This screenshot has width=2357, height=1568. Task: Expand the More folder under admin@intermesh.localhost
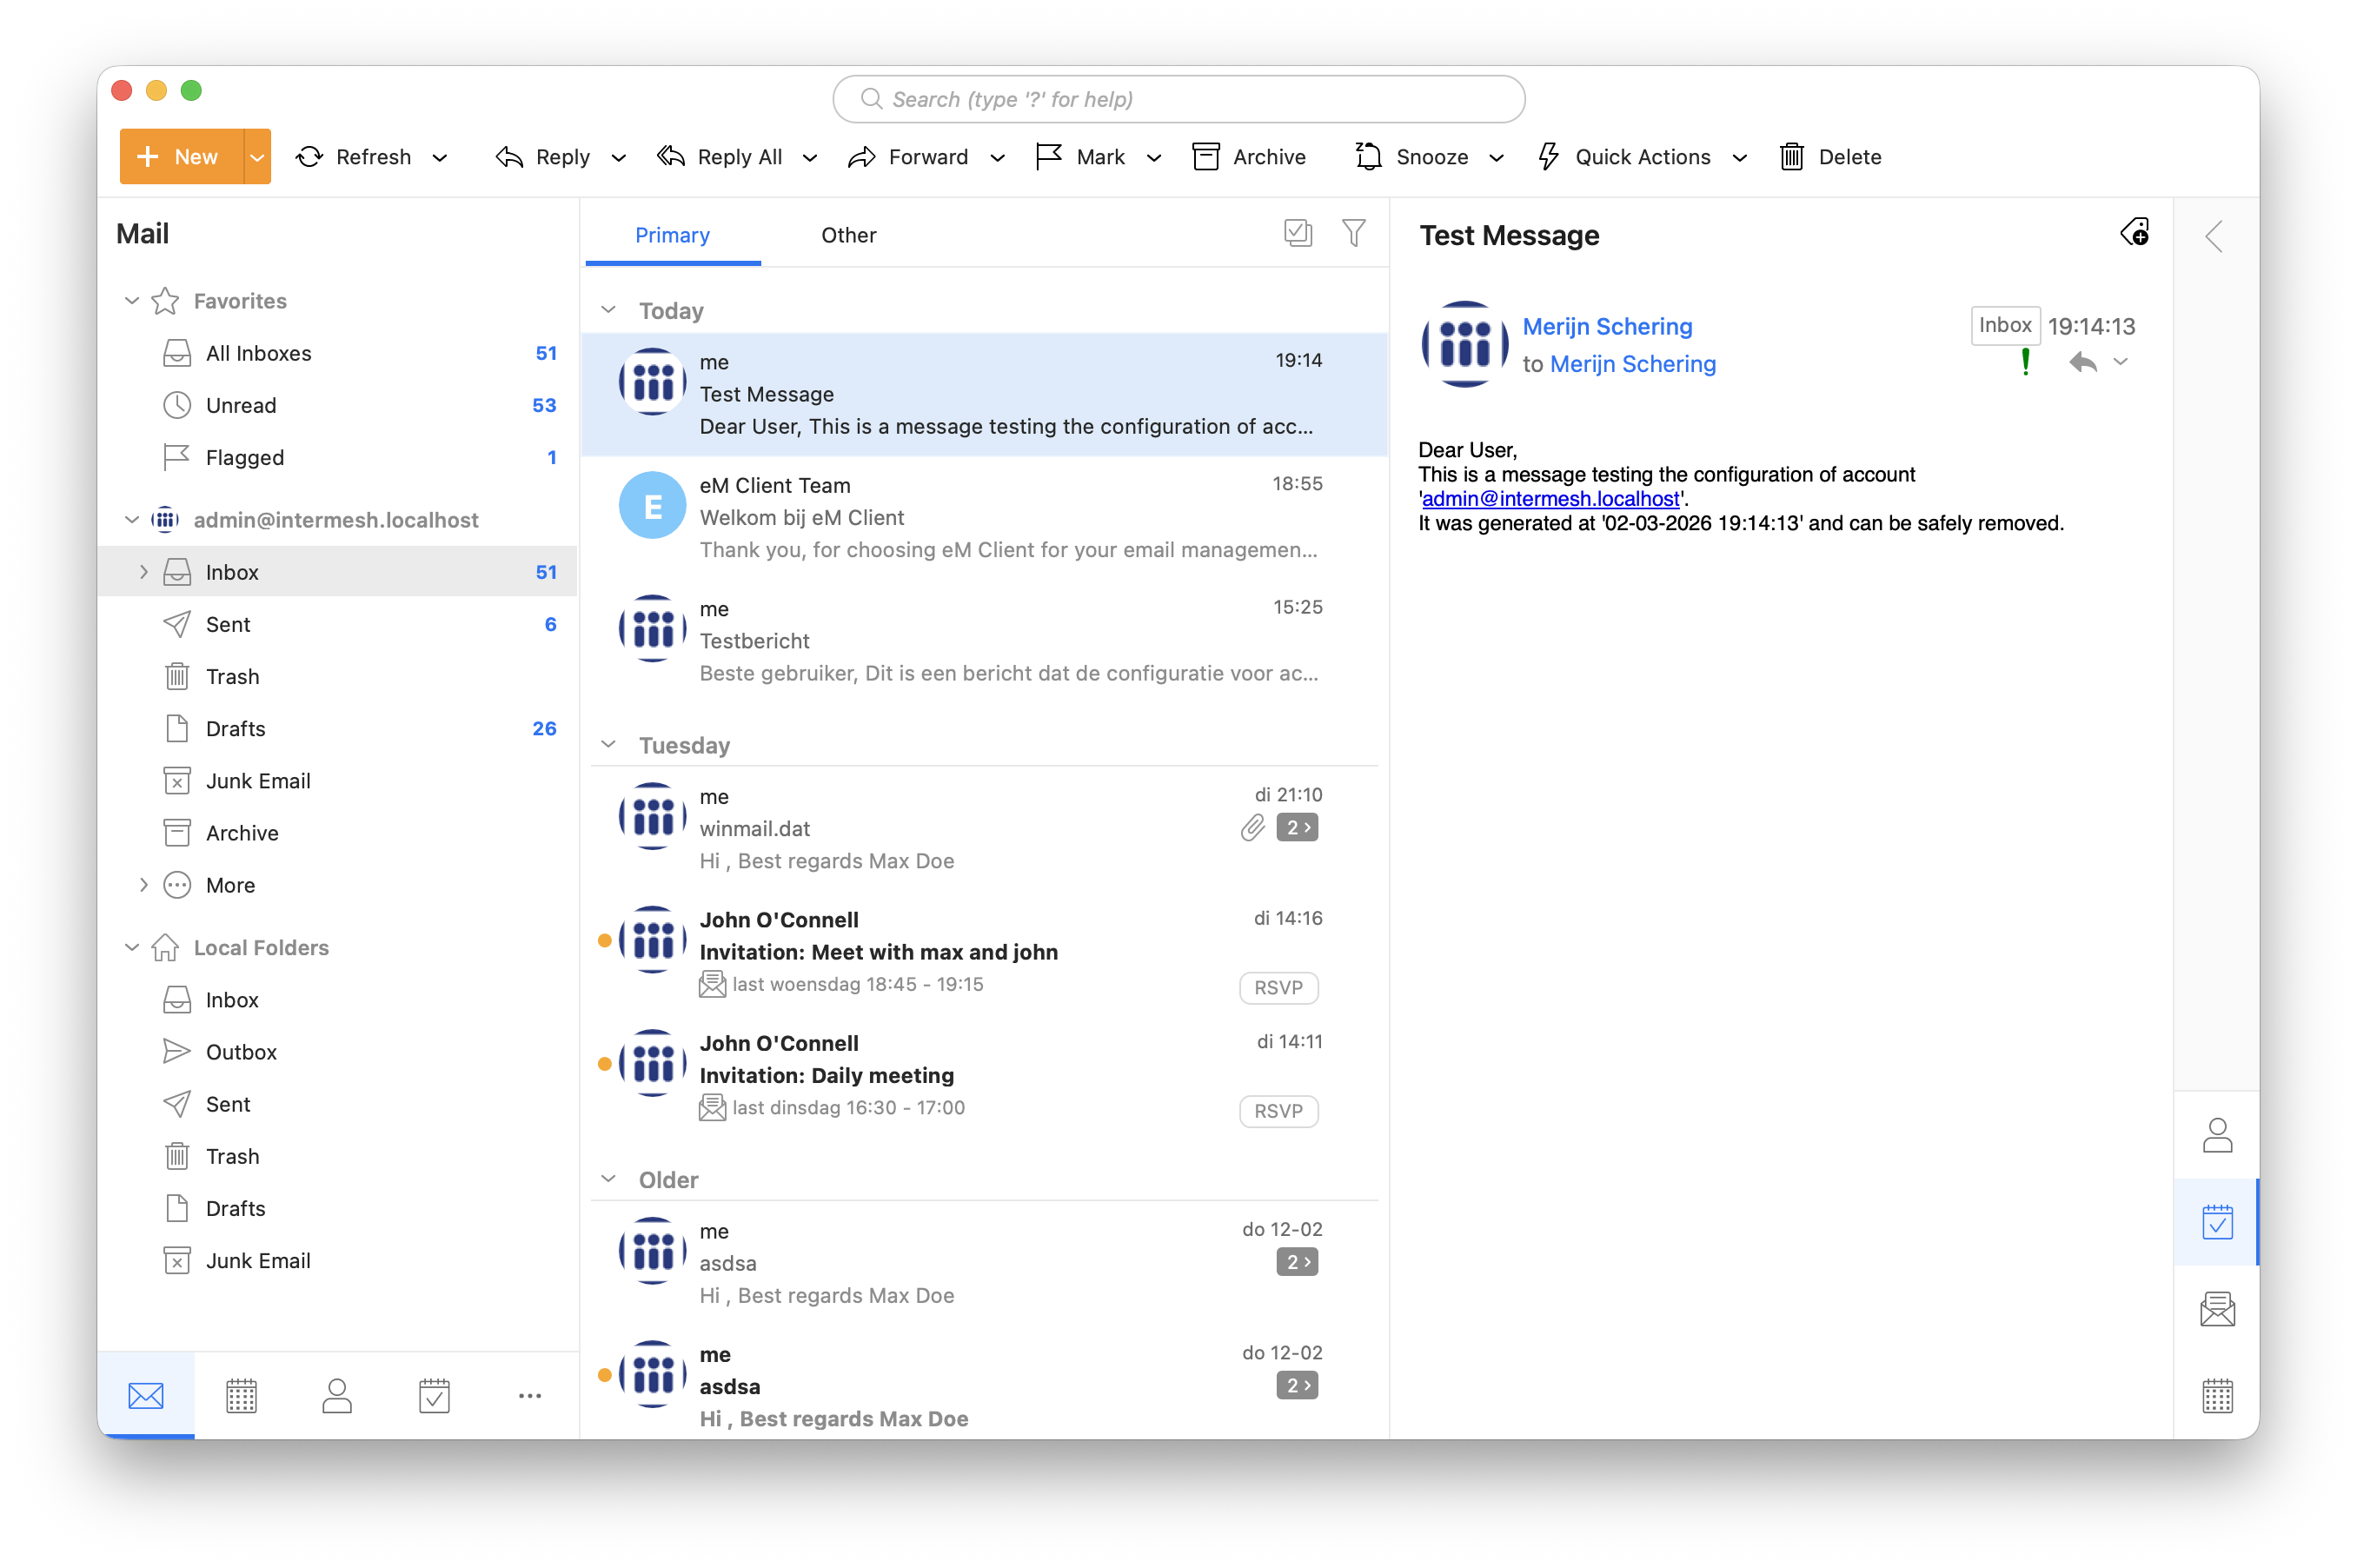143,884
